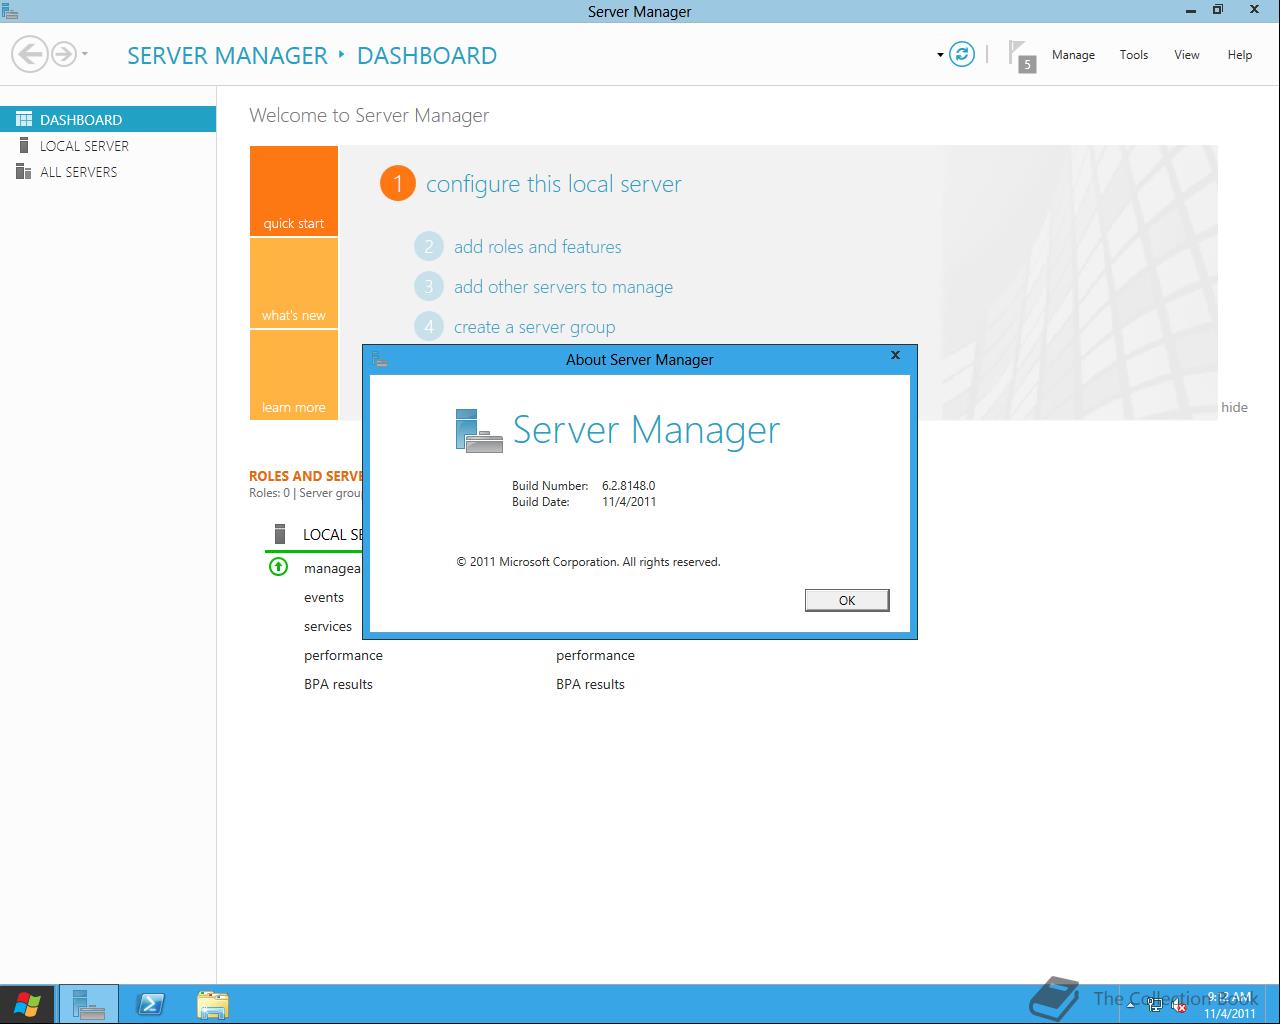Click add roles and features link
The image size is (1280, 1024).
(x=538, y=247)
